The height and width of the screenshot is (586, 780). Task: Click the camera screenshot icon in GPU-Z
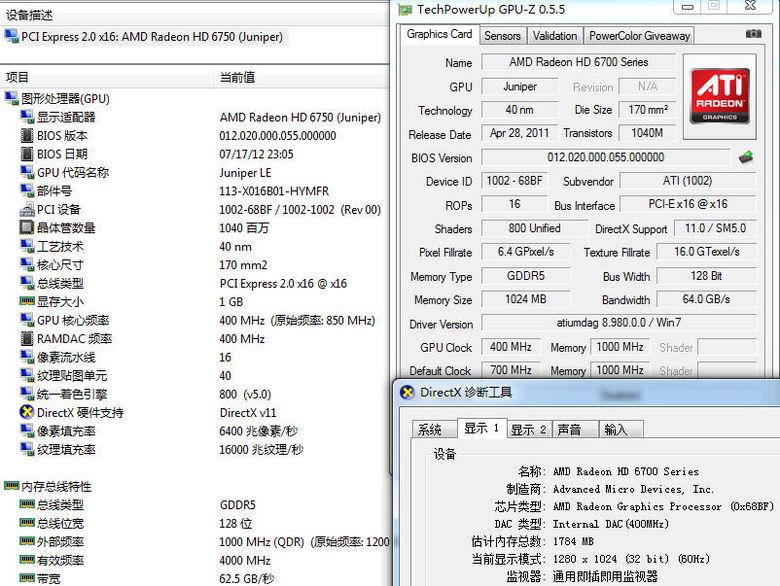753,34
